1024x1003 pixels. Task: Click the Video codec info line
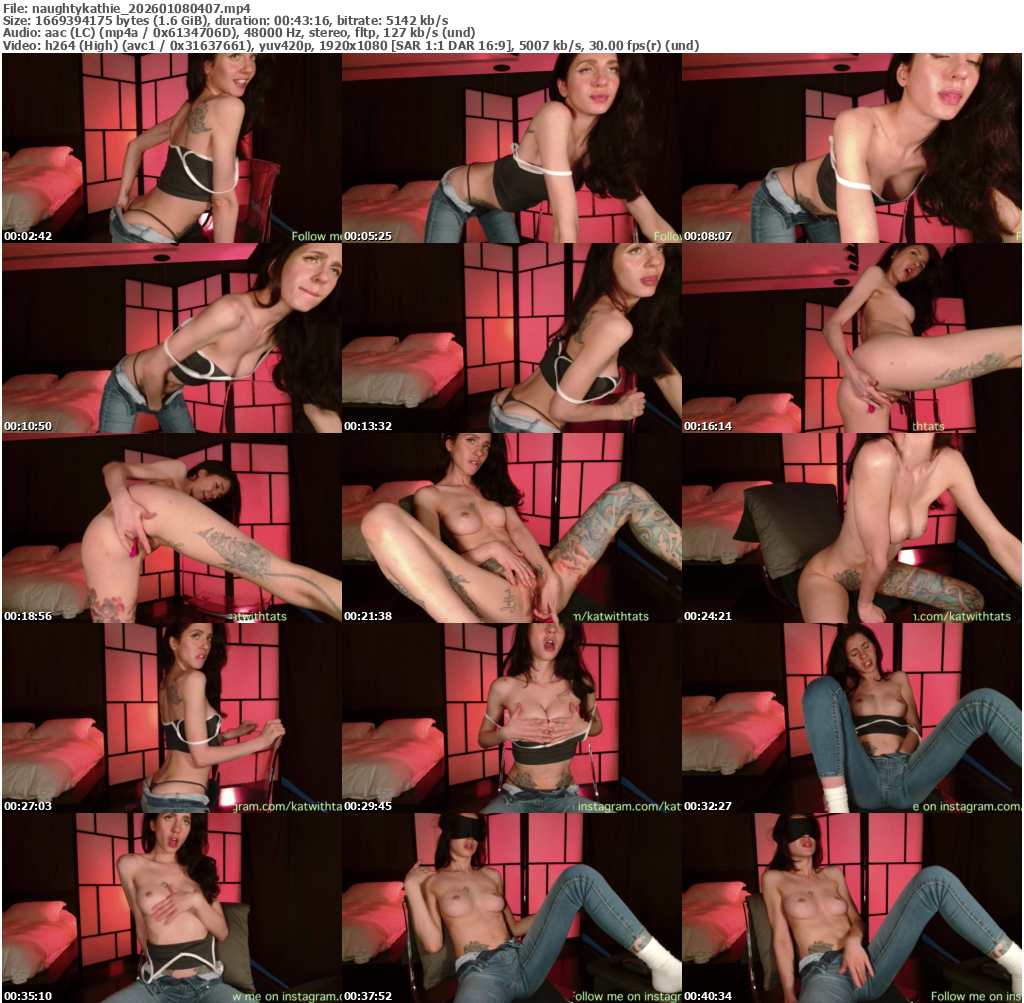coord(350,46)
